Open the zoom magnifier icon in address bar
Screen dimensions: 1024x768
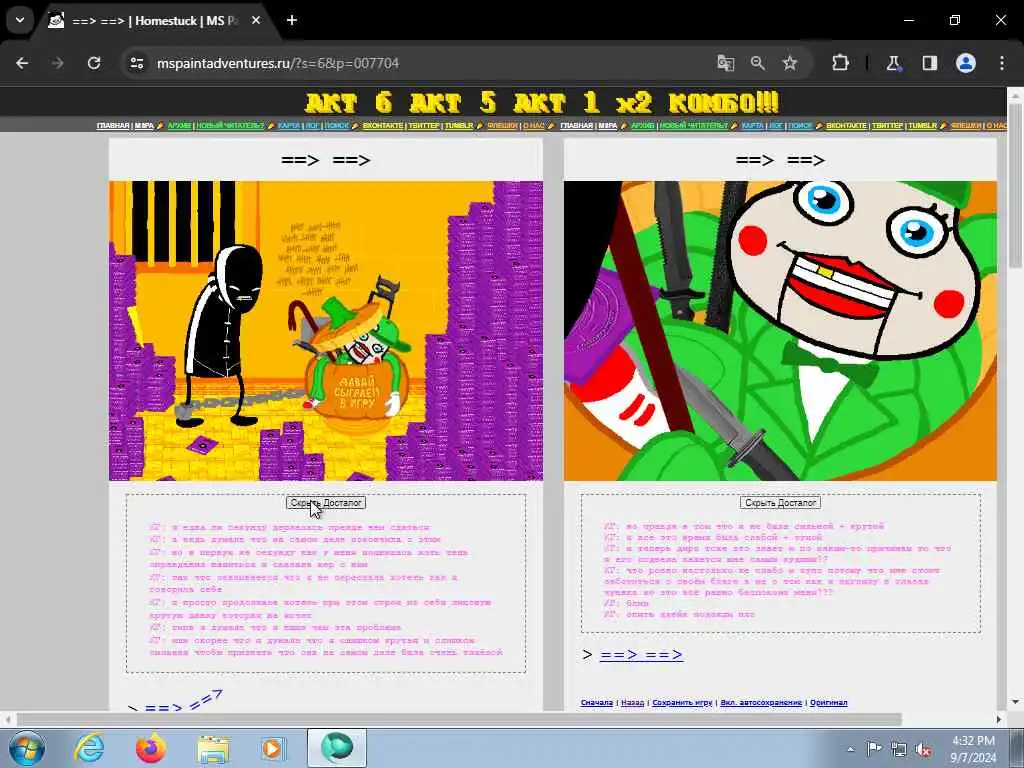[758, 63]
